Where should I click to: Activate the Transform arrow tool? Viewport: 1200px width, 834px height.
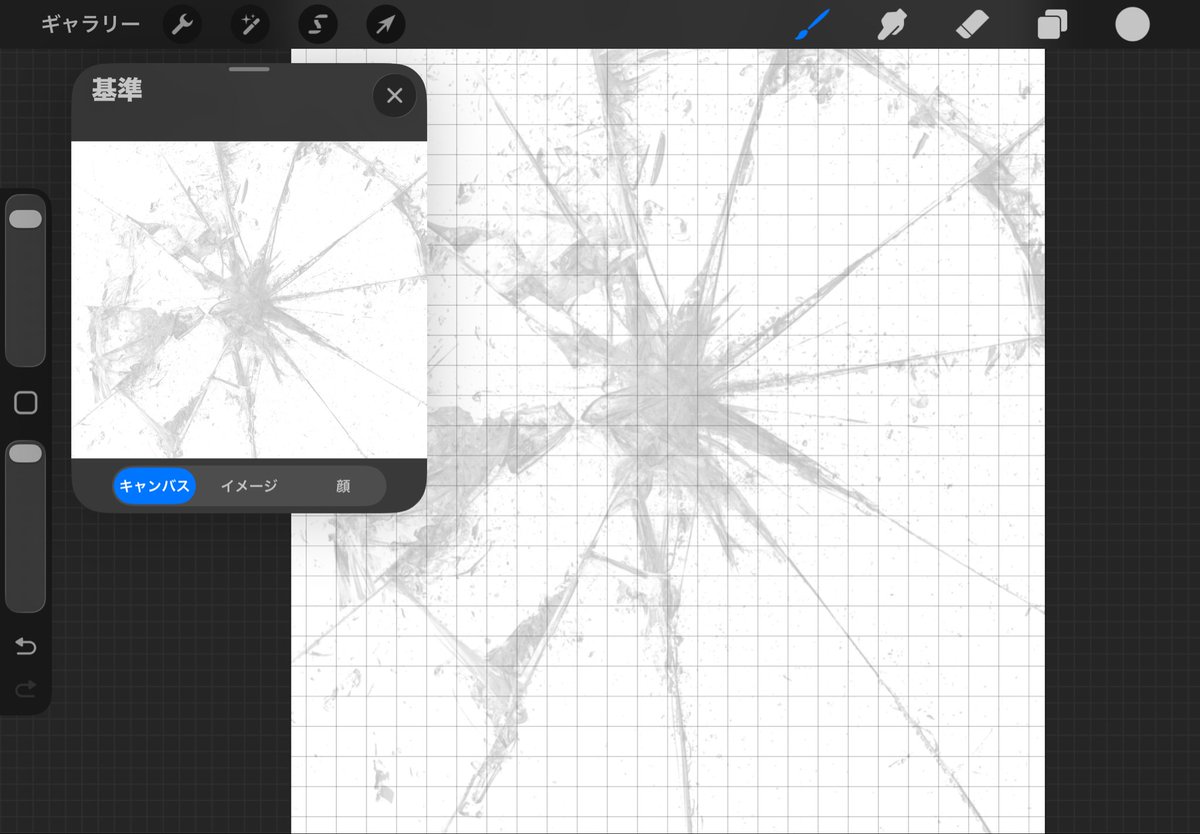coord(385,24)
